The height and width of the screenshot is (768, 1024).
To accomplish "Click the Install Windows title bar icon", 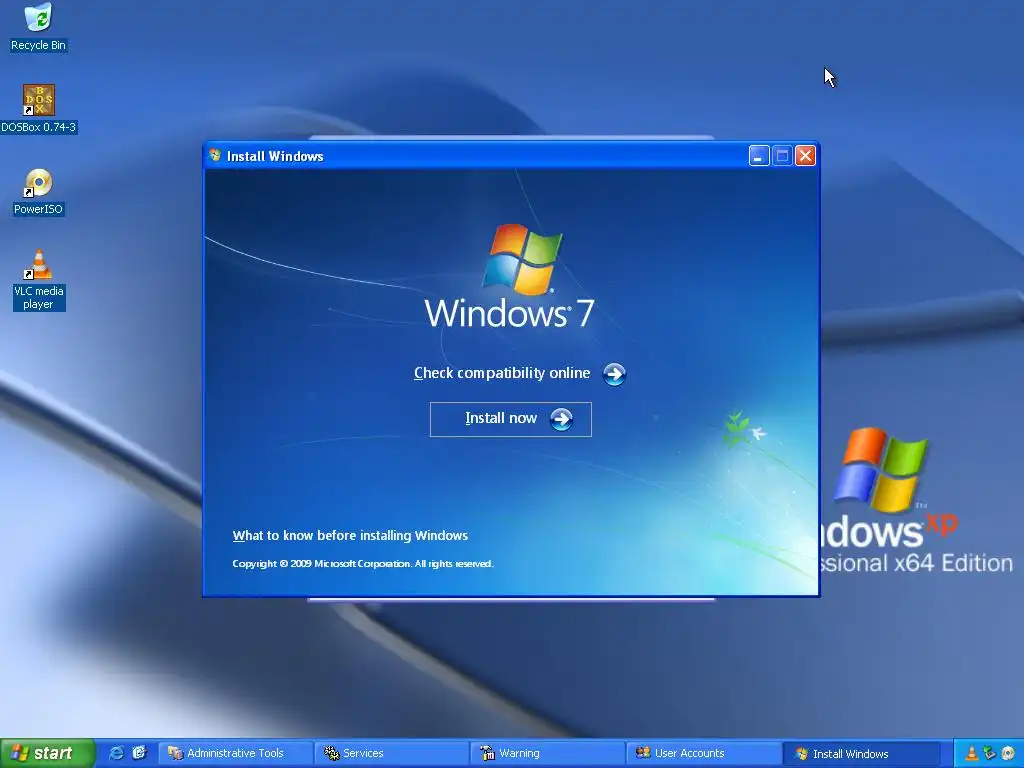I will tap(216, 155).
